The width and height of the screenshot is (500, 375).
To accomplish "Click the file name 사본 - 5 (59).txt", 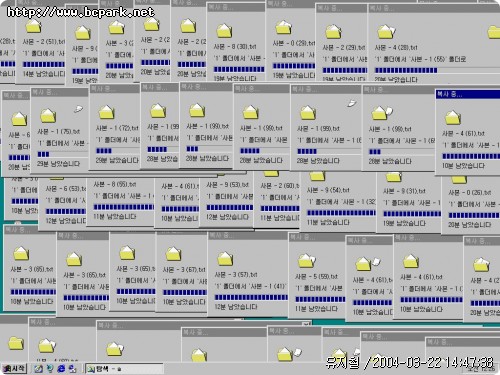I will point(316,276).
